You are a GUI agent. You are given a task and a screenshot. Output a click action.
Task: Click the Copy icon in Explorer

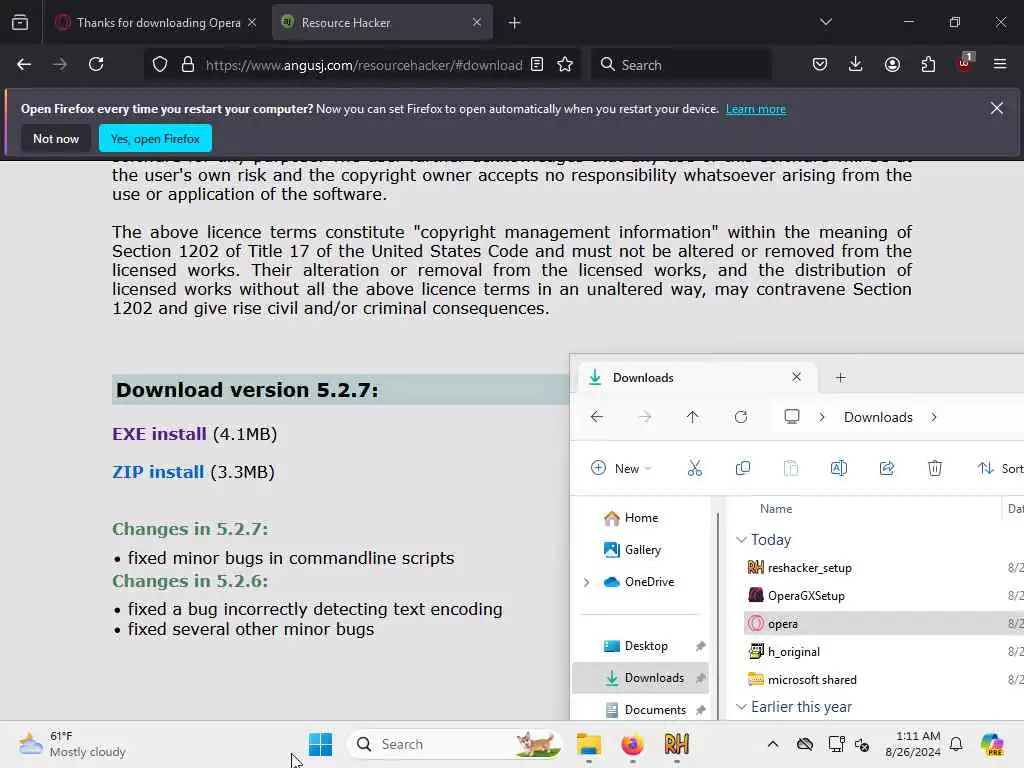coord(743,468)
